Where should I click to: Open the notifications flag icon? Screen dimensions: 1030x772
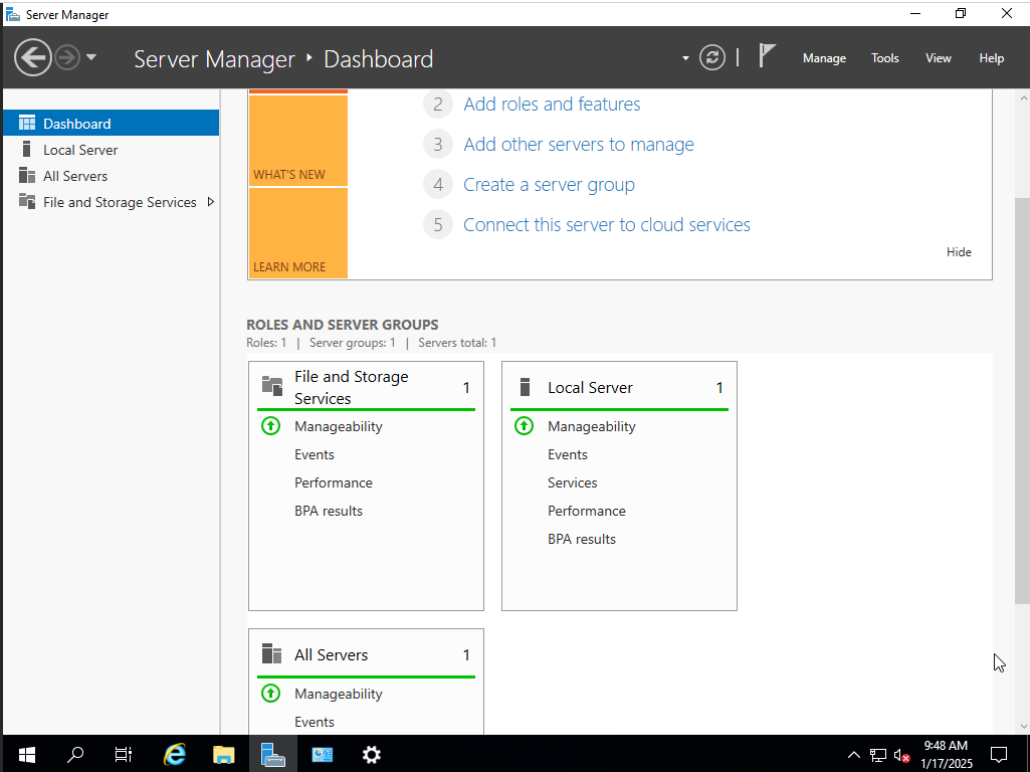[767, 56]
